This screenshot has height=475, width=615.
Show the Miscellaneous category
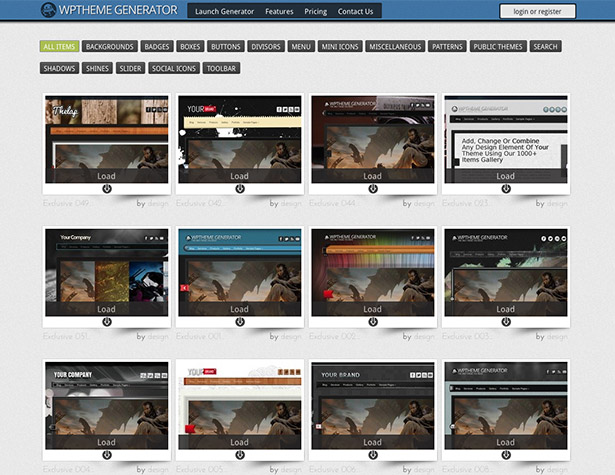click(395, 46)
